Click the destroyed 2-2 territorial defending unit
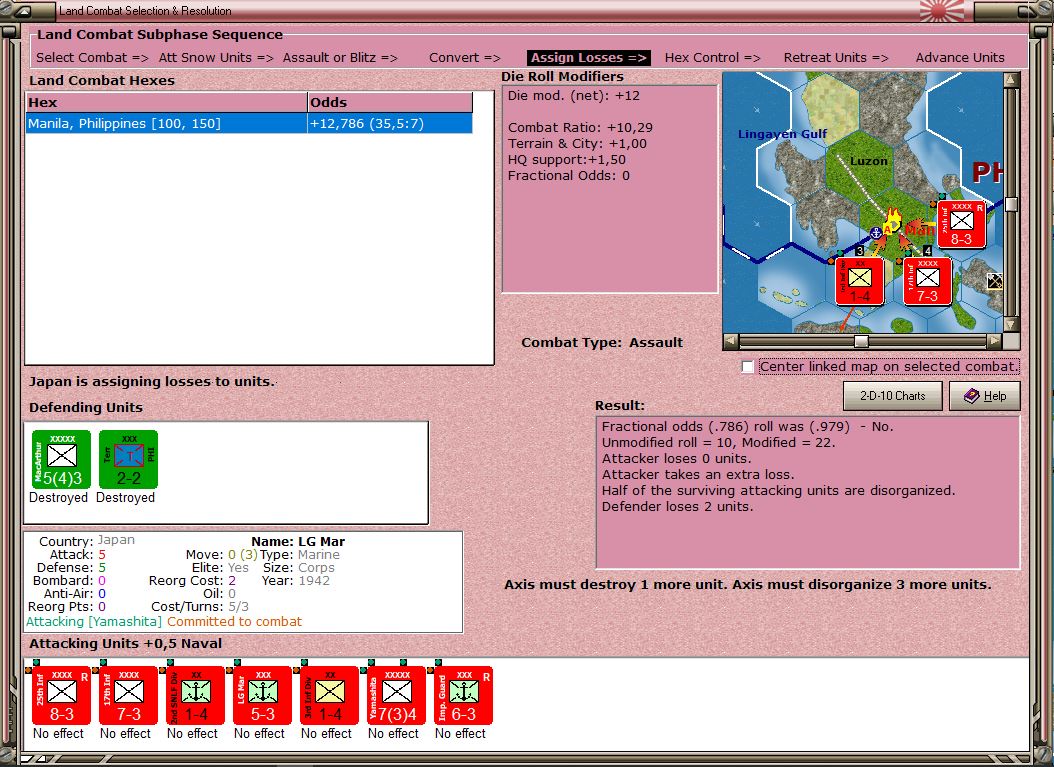 [128, 459]
